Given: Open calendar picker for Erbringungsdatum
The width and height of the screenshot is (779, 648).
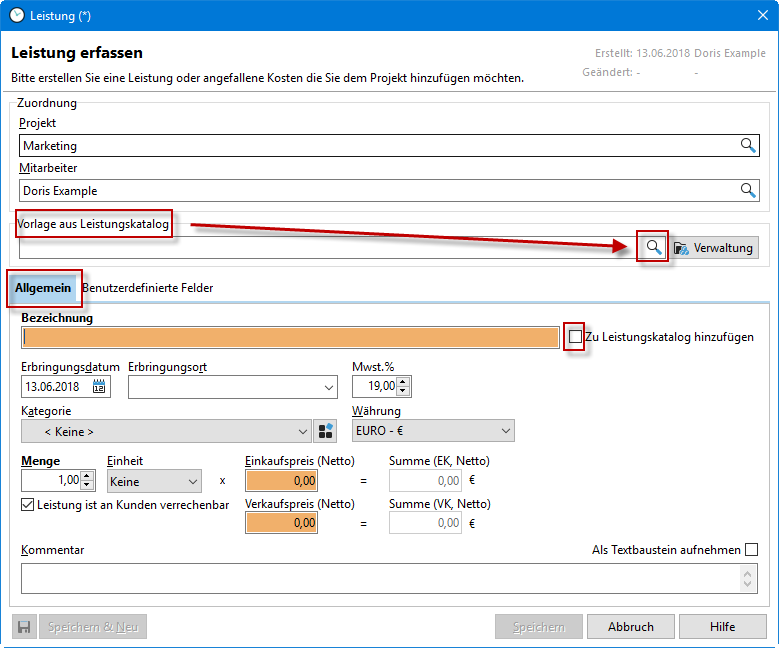Looking at the screenshot, I should click(100, 387).
